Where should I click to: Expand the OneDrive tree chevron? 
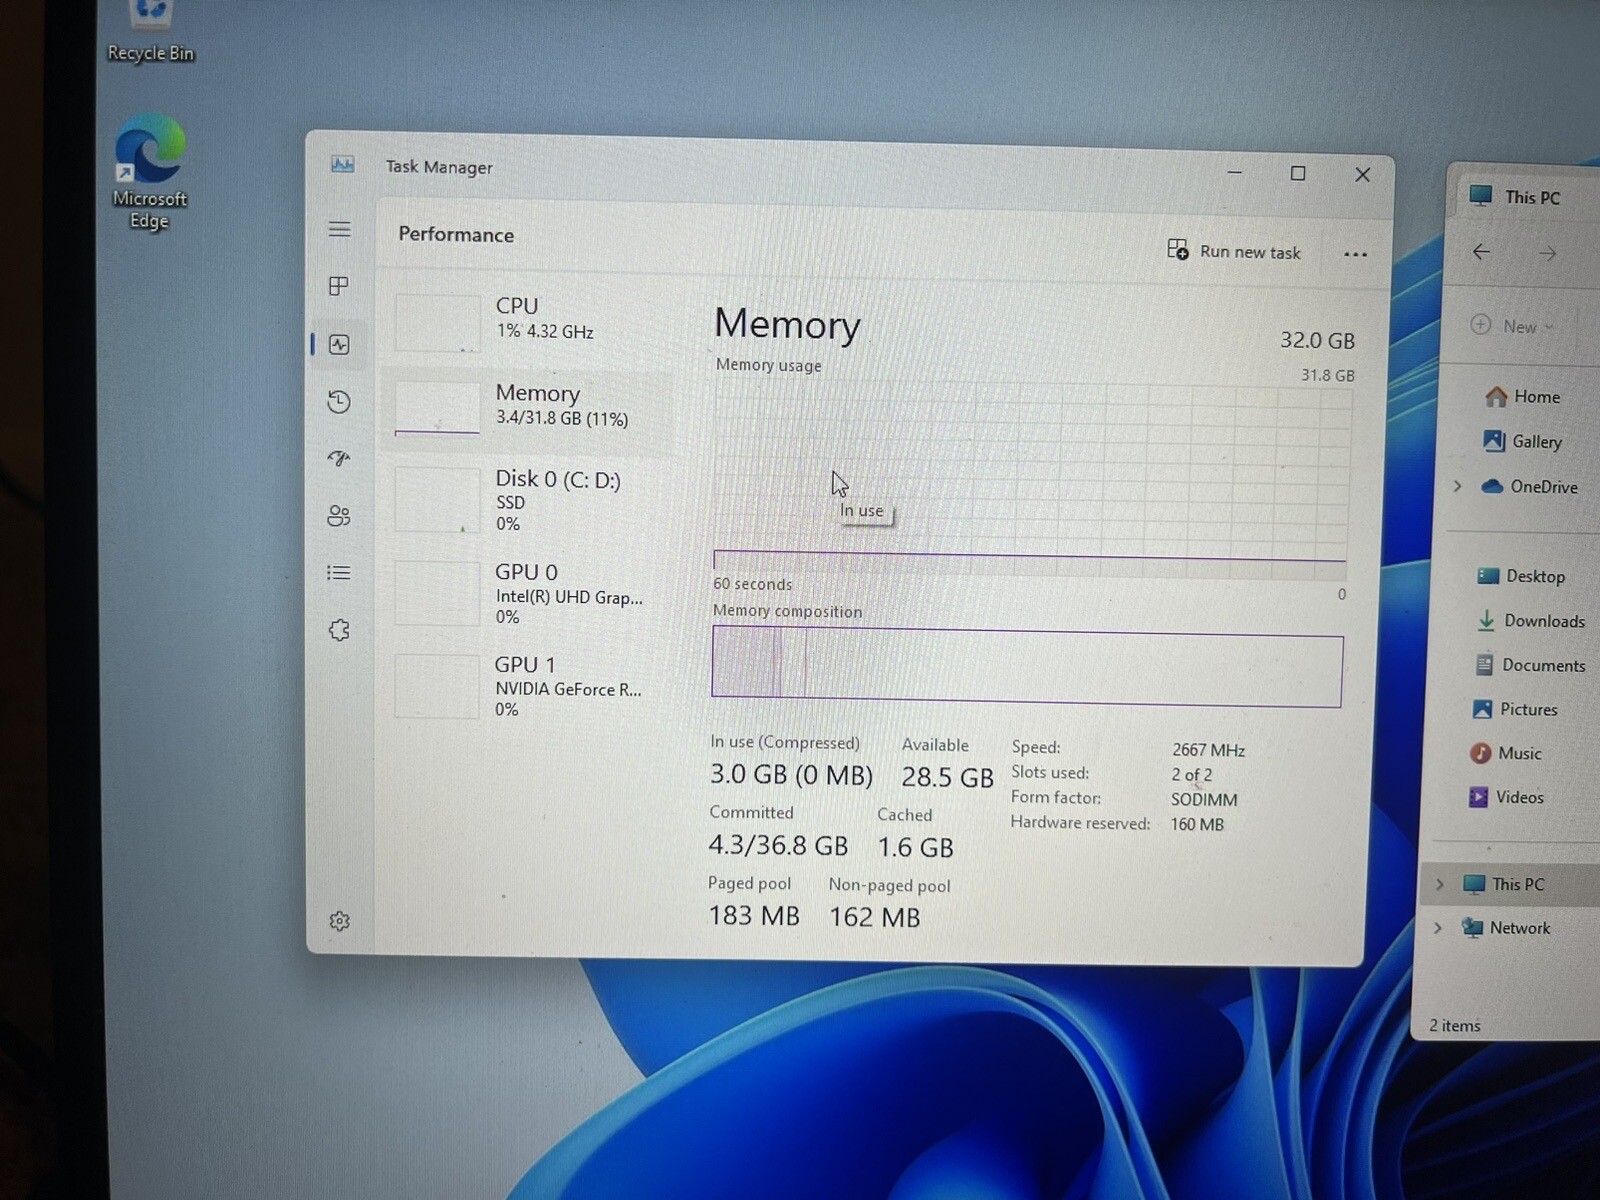1457,486
